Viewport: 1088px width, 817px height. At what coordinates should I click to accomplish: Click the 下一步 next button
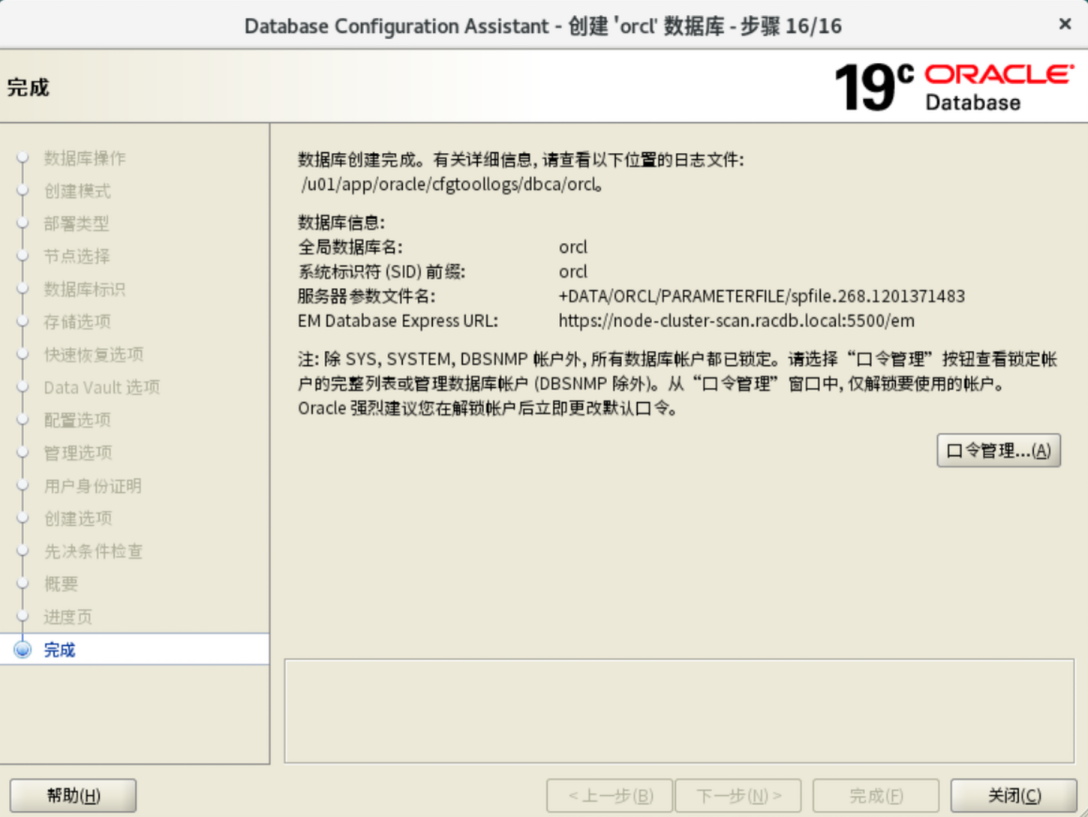[x=739, y=796]
